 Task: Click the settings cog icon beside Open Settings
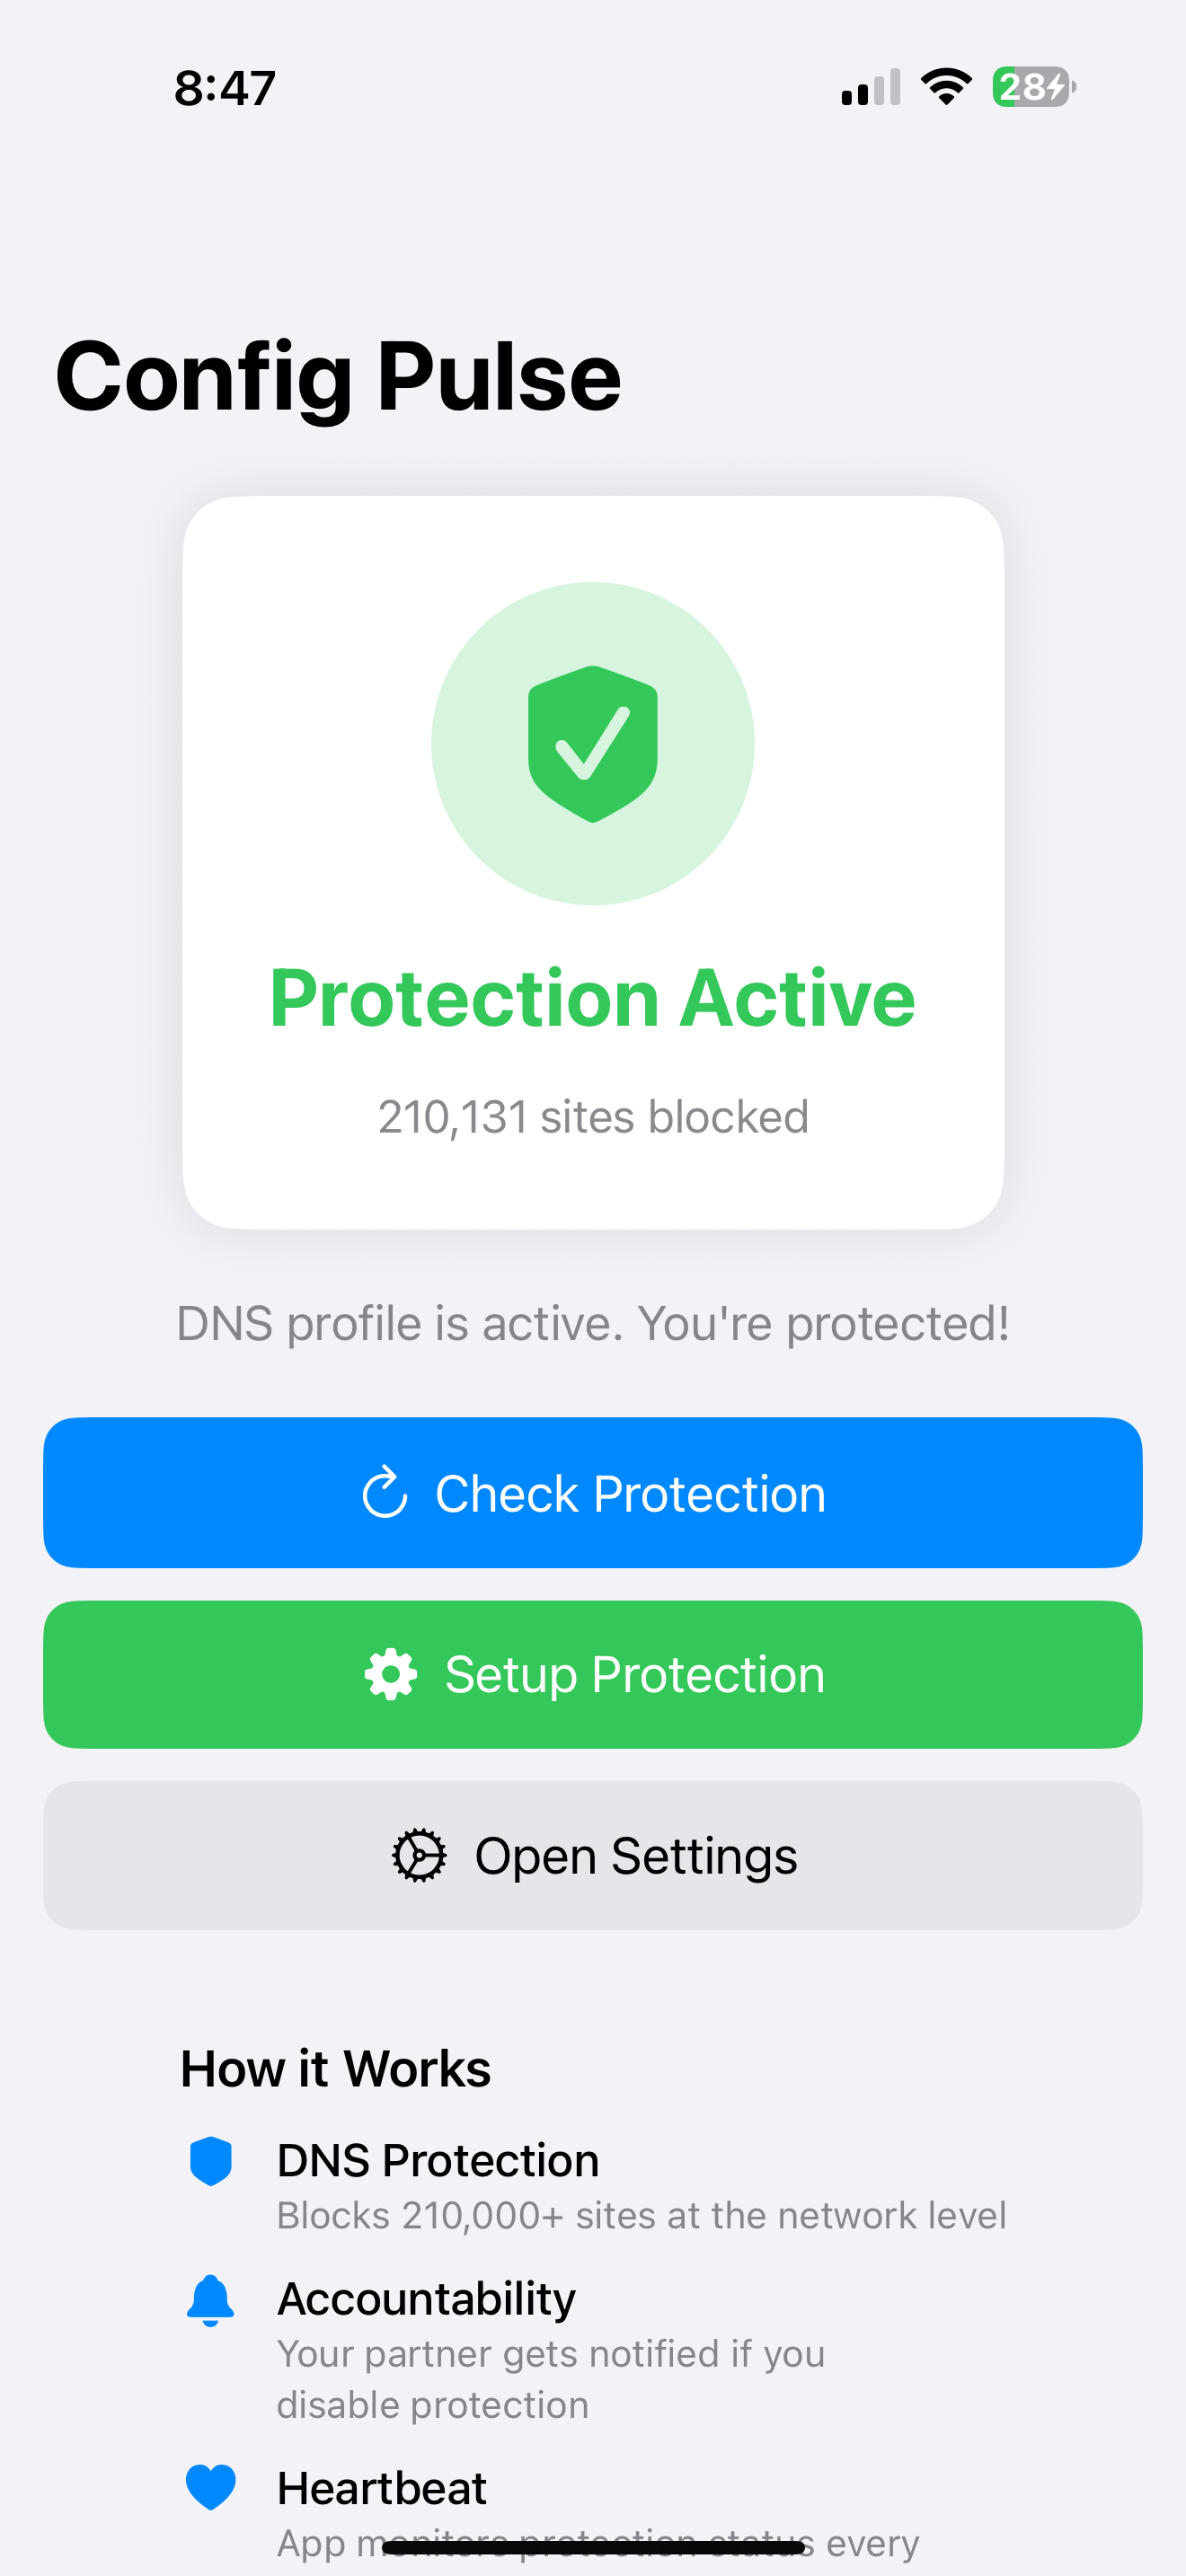[x=419, y=1855]
